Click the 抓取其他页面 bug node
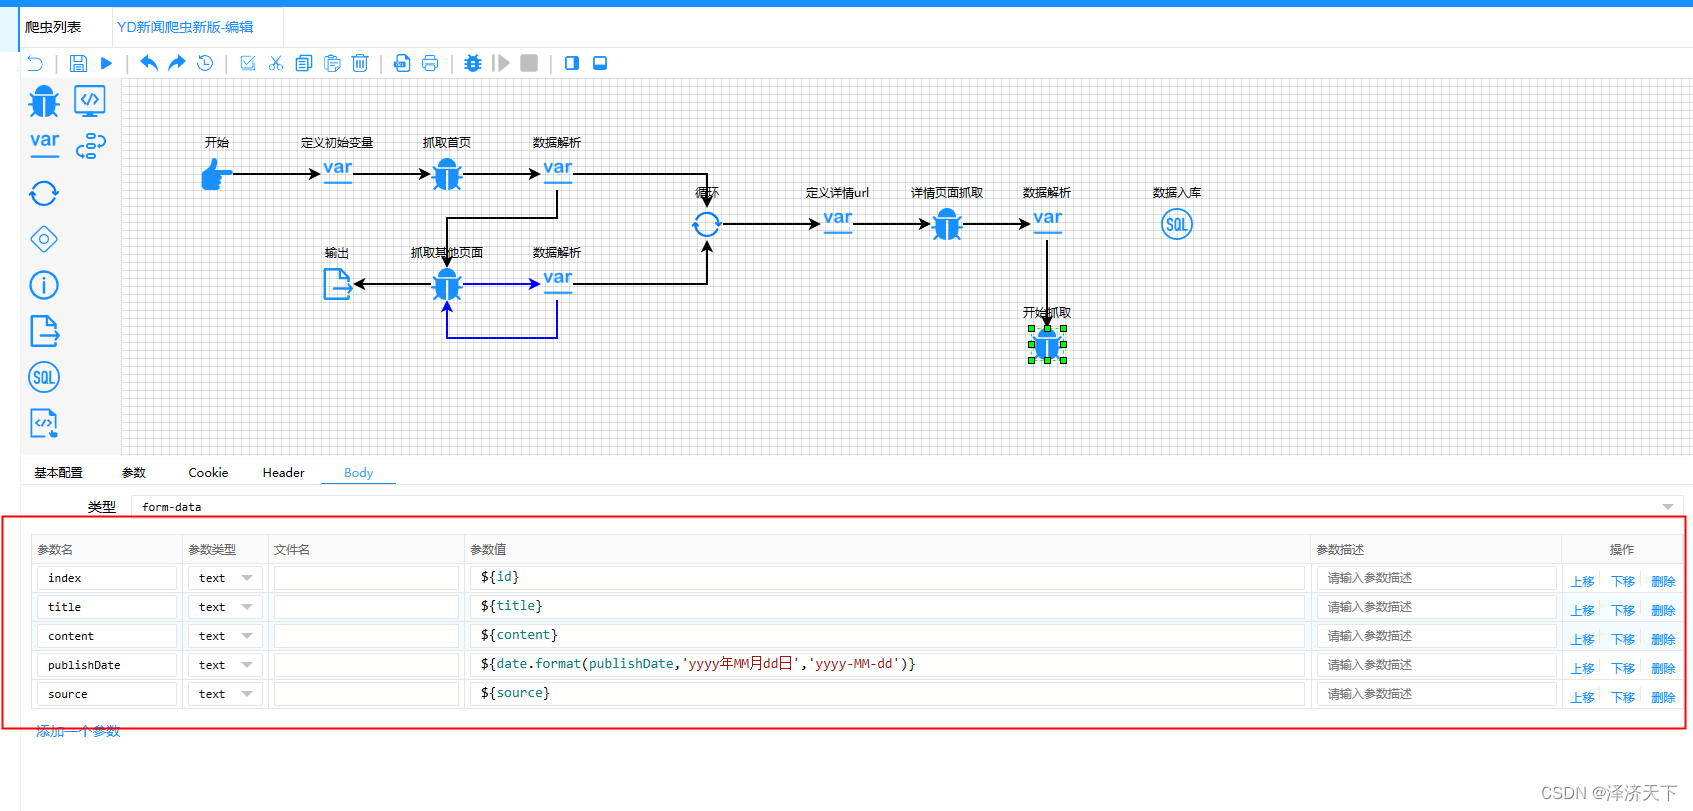The height and width of the screenshot is (811, 1693). click(x=447, y=284)
